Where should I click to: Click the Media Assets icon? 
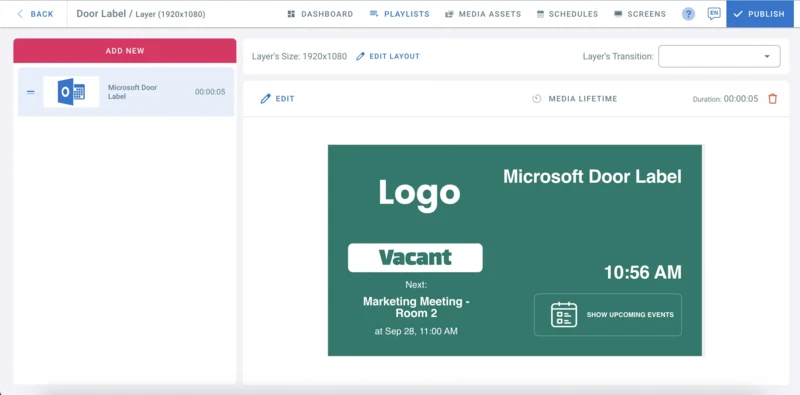click(449, 14)
